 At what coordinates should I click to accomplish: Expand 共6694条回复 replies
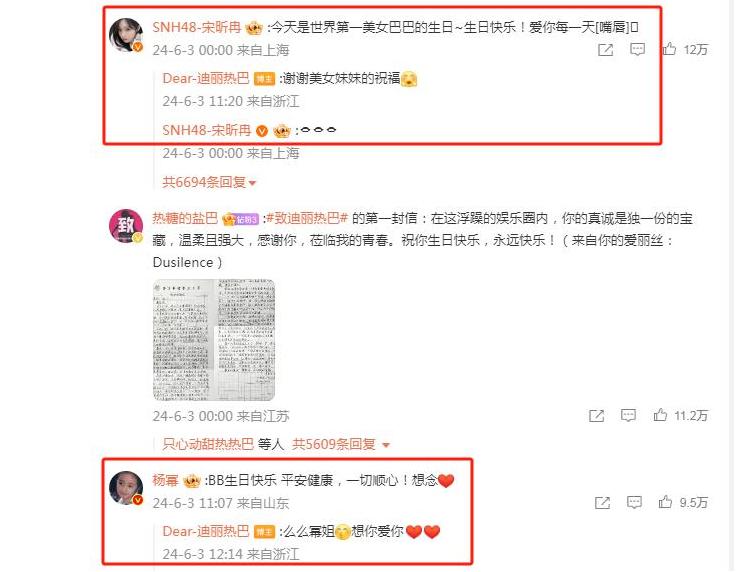209,182
